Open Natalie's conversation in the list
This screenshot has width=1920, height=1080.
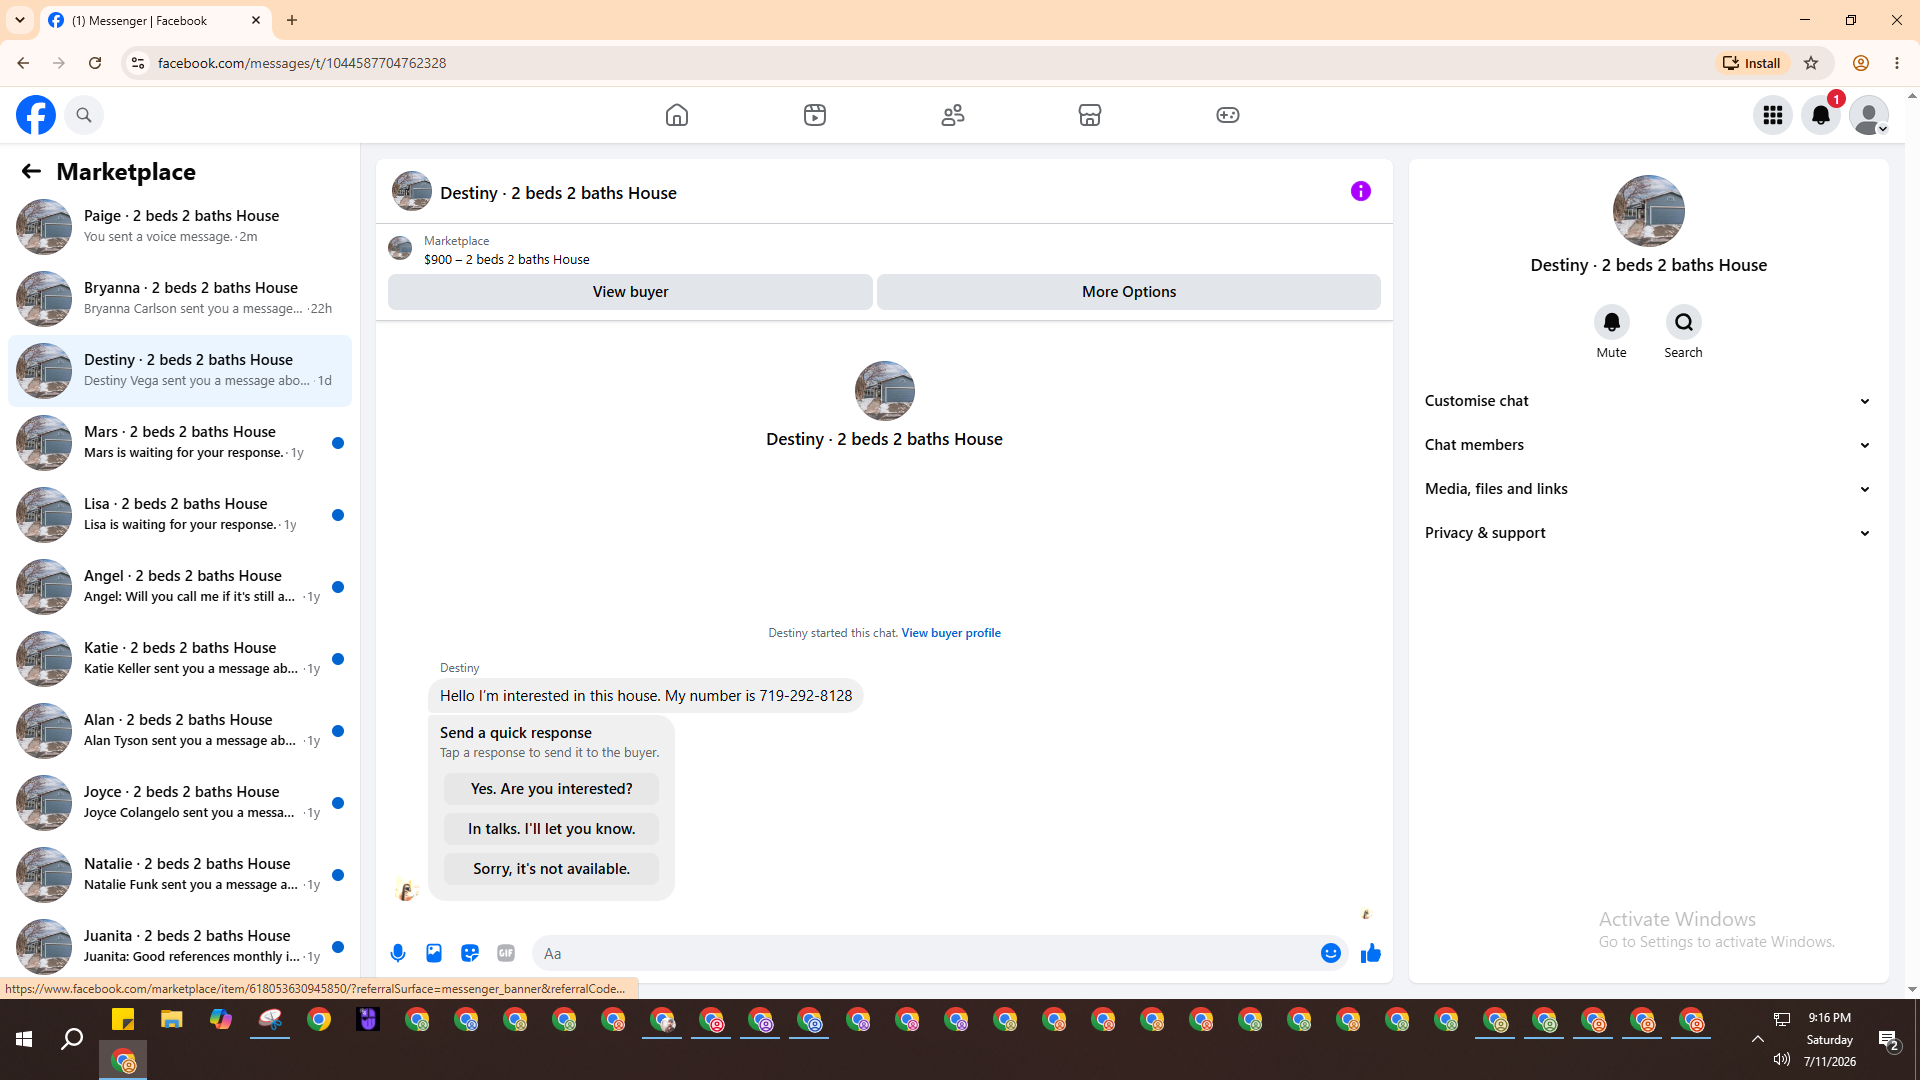[x=180, y=874]
